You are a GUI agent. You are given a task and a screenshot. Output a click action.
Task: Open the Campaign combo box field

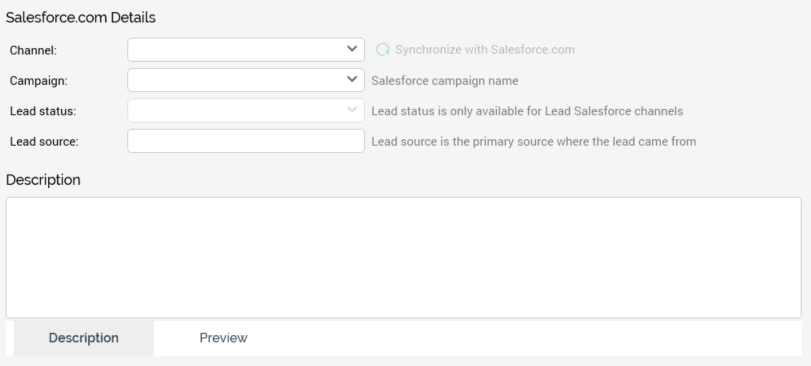(x=246, y=80)
